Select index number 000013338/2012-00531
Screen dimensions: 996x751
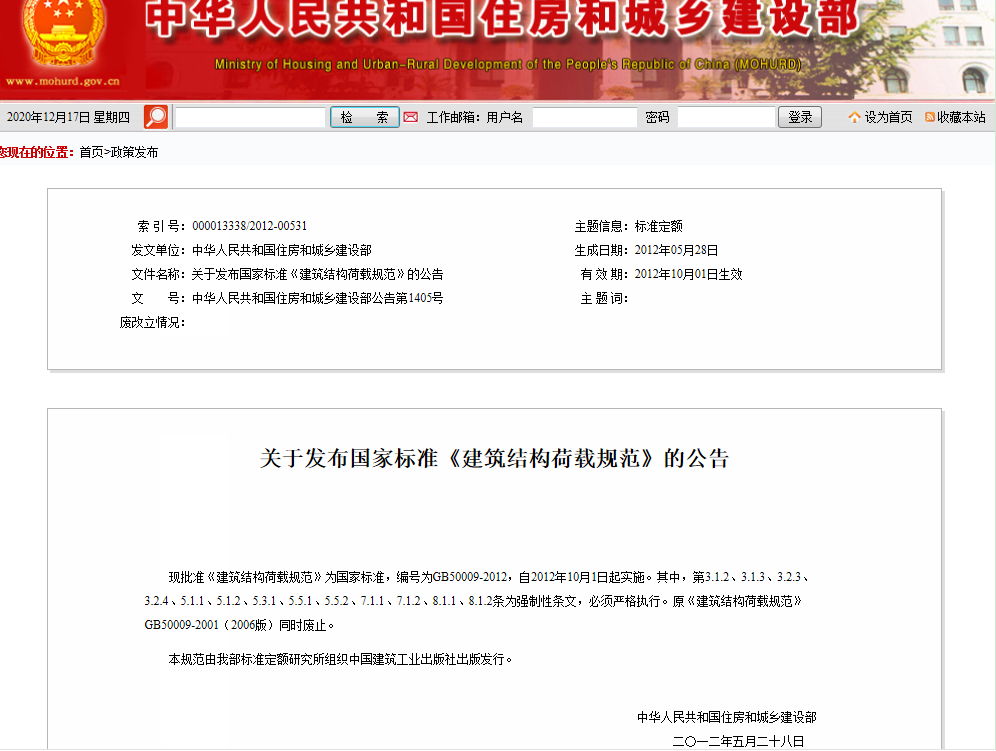(250, 226)
